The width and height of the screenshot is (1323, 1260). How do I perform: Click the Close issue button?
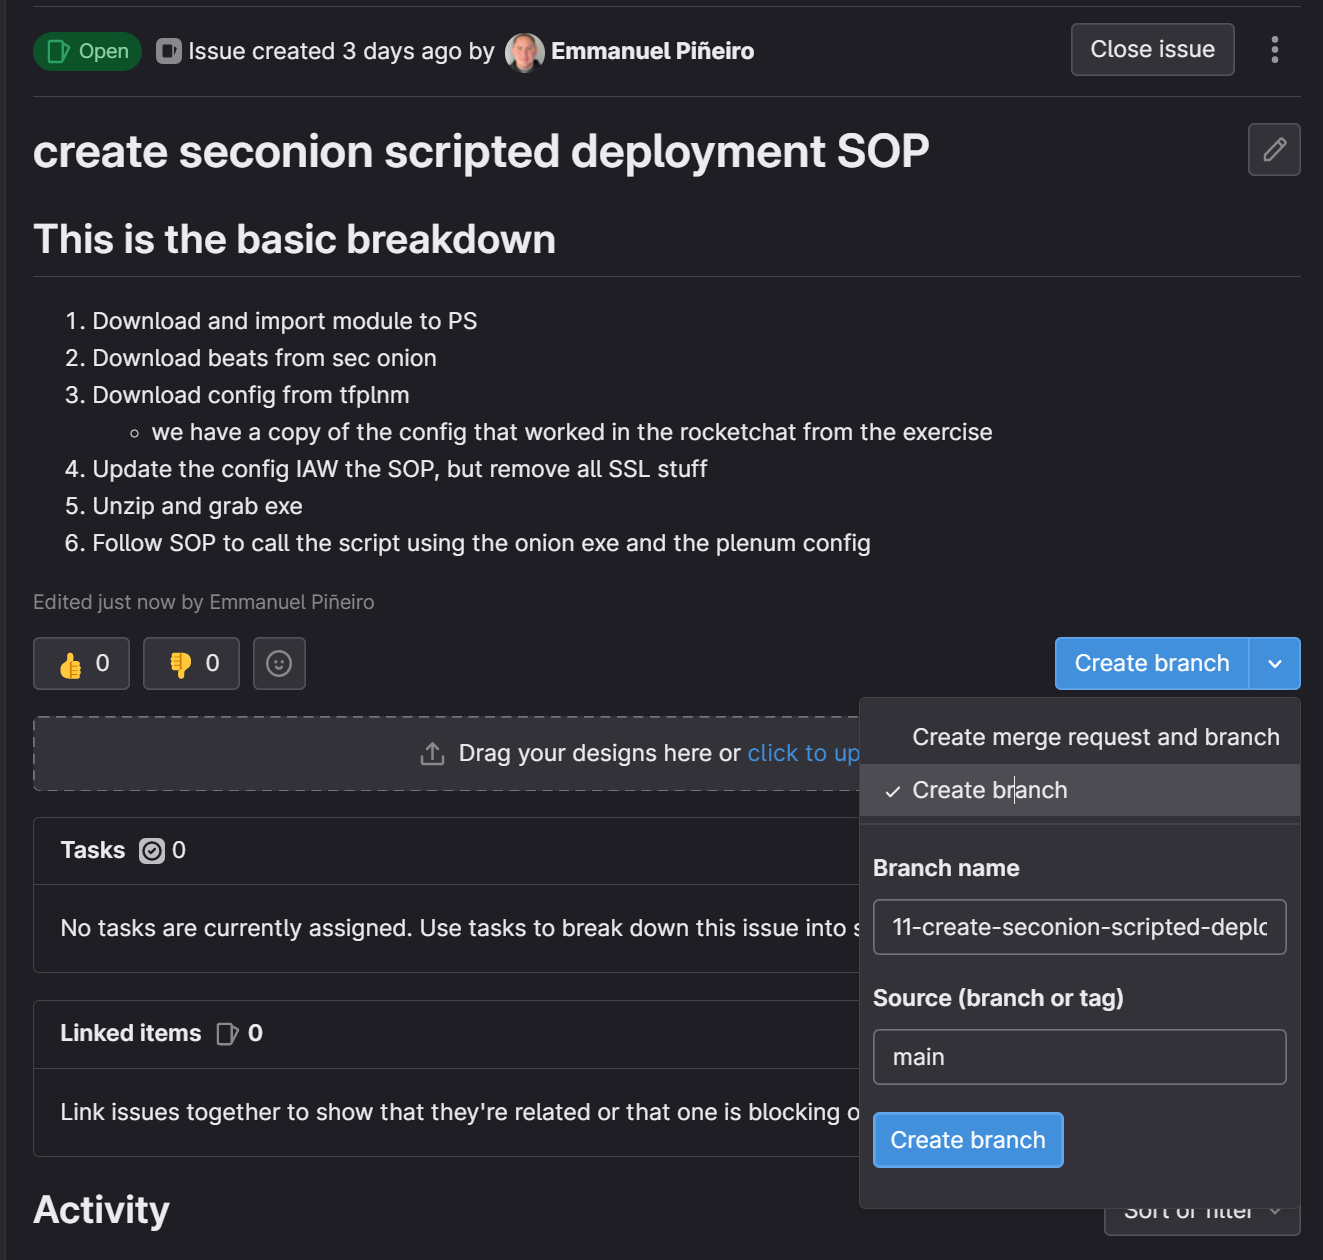pyautogui.click(x=1153, y=50)
